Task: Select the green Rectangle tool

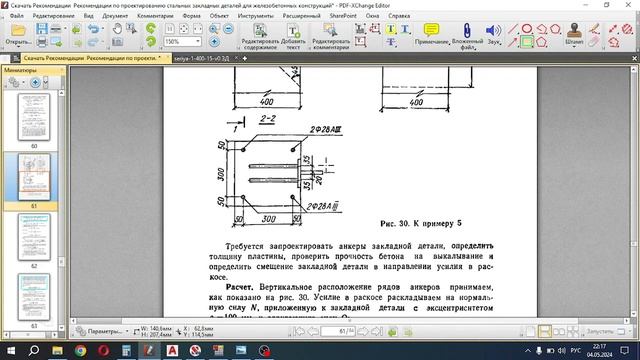Action: (x=527, y=42)
